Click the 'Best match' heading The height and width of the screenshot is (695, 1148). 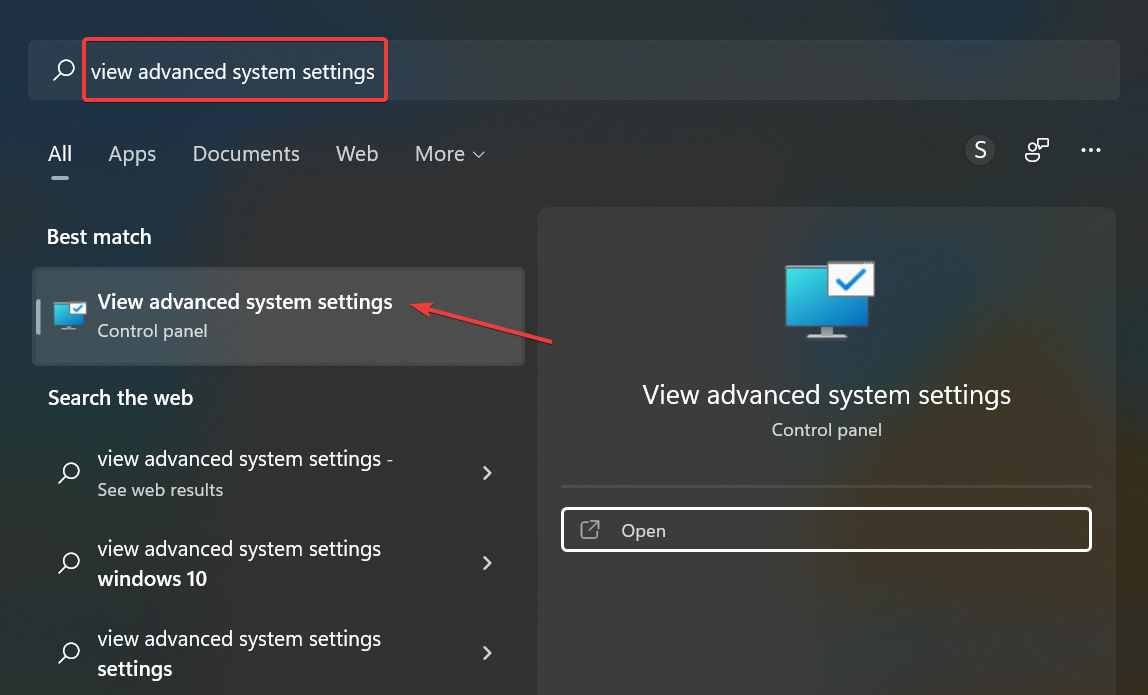[x=100, y=237]
